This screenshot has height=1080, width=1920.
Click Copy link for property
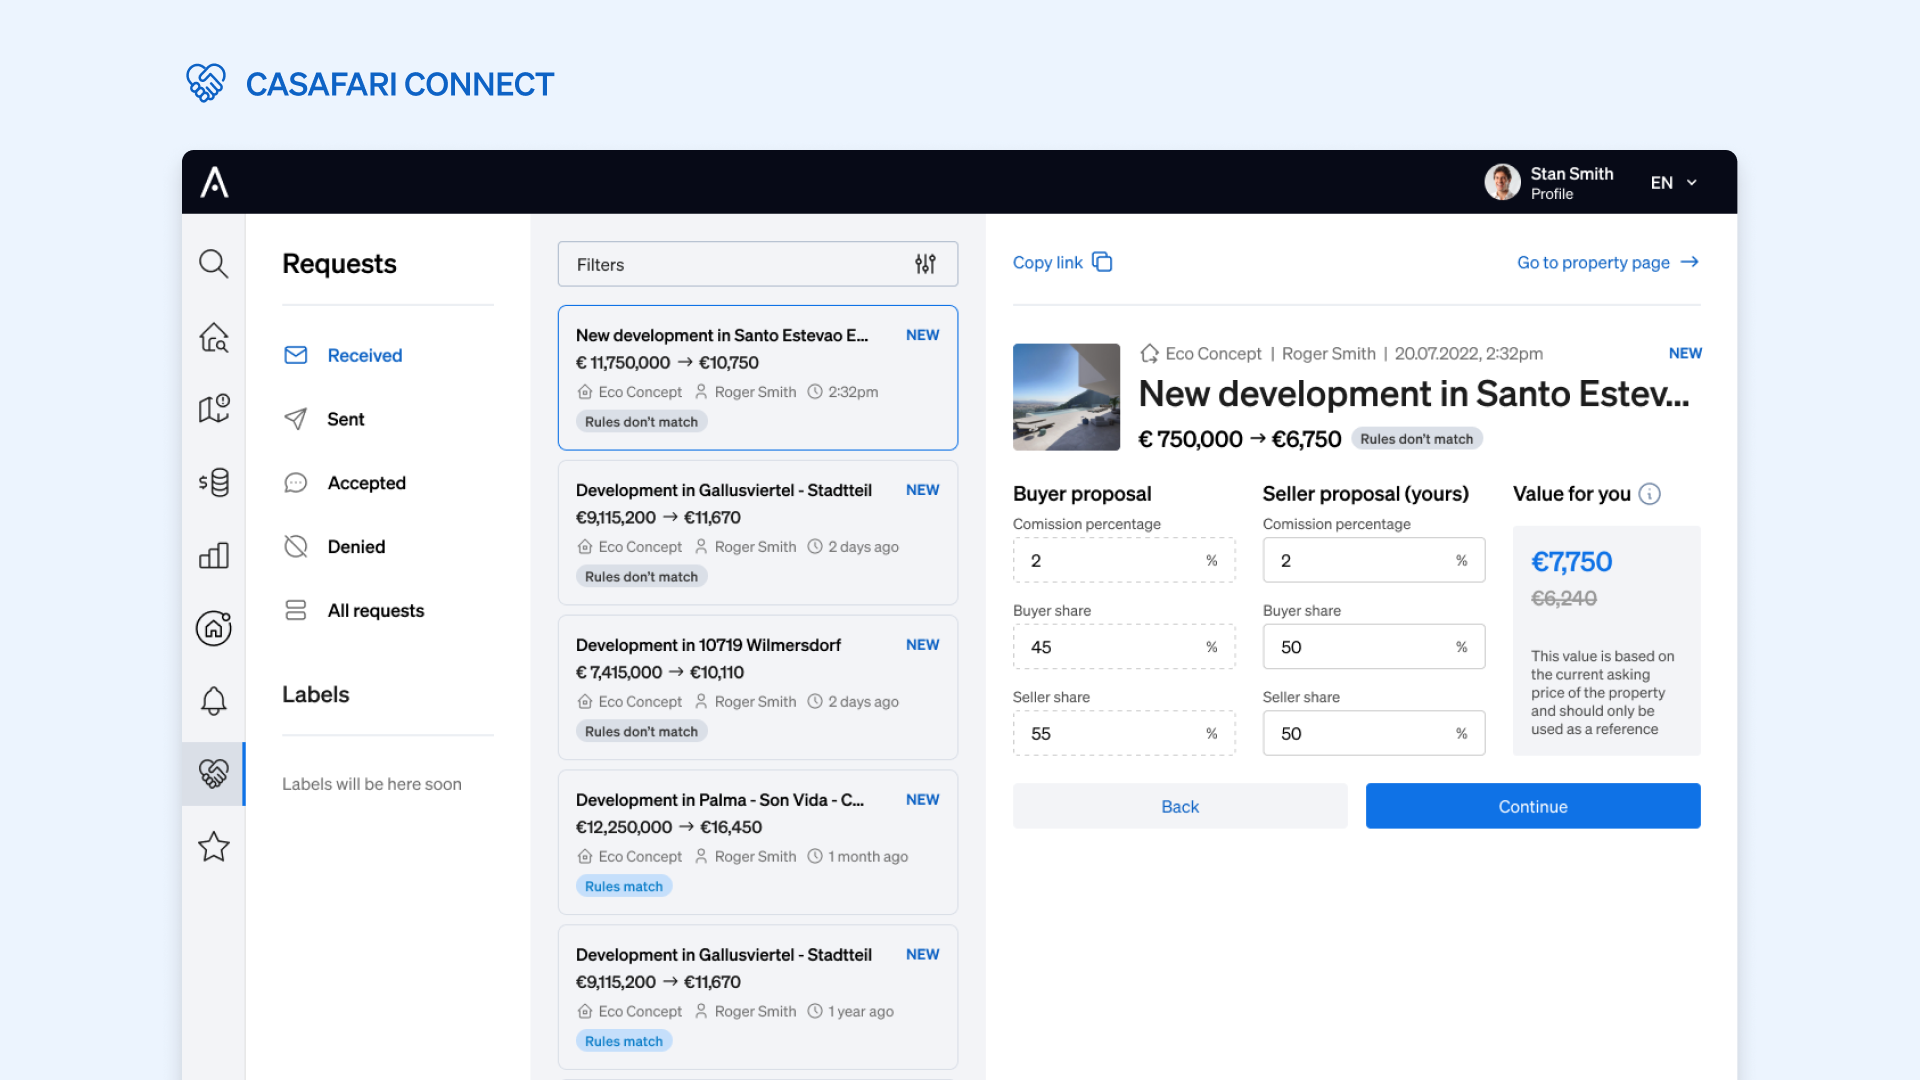click(1062, 261)
